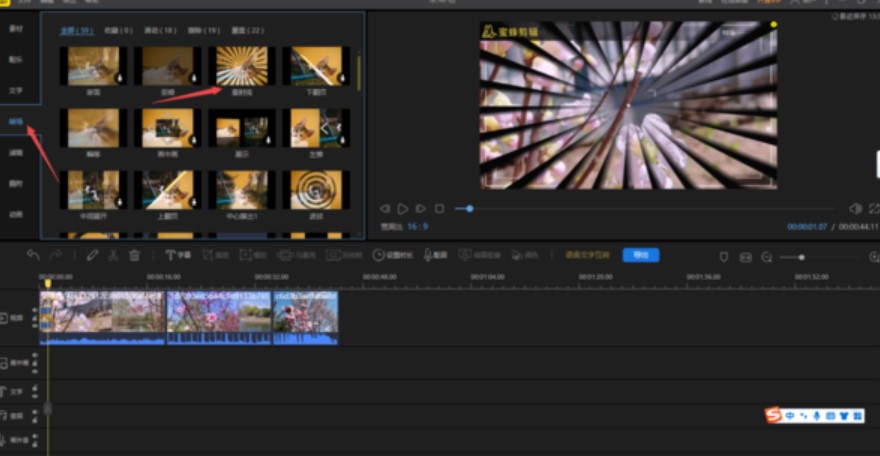Click the undo arrow in timeline toolbar
Image resolution: width=880 pixels, height=456 pixels.
33,255
